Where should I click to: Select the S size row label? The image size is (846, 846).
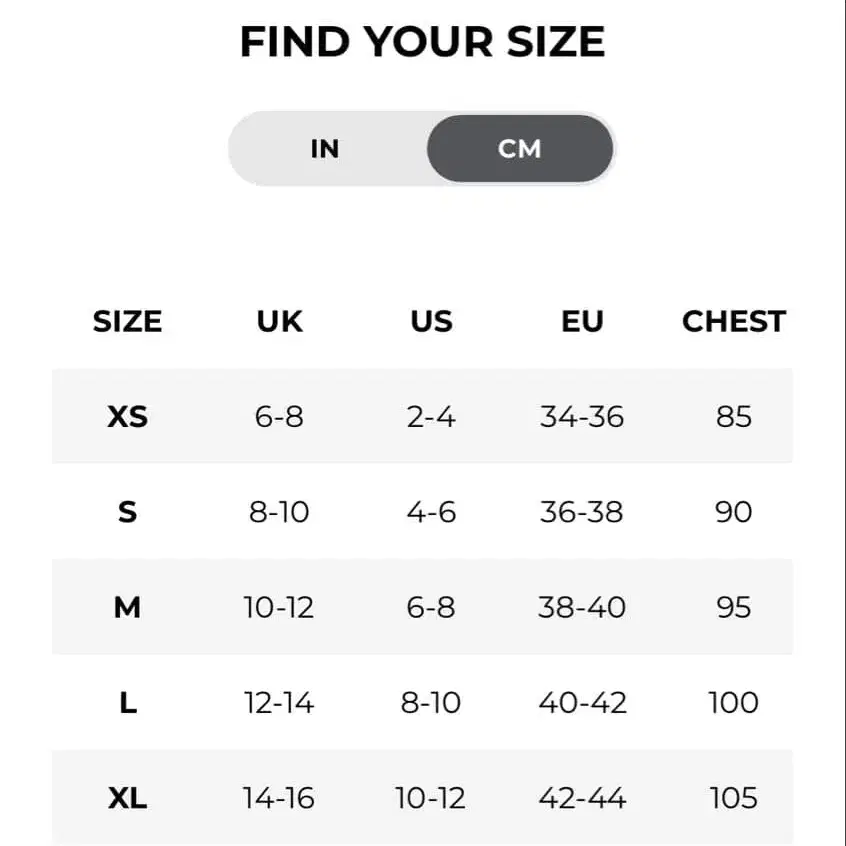[127, 512]
